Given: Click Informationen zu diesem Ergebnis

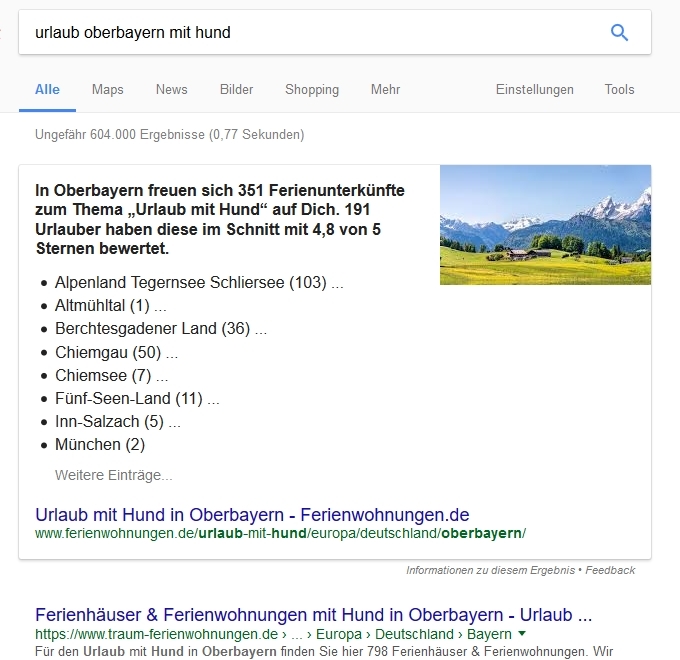Looking at the screenshot, I should click(490, 570).
